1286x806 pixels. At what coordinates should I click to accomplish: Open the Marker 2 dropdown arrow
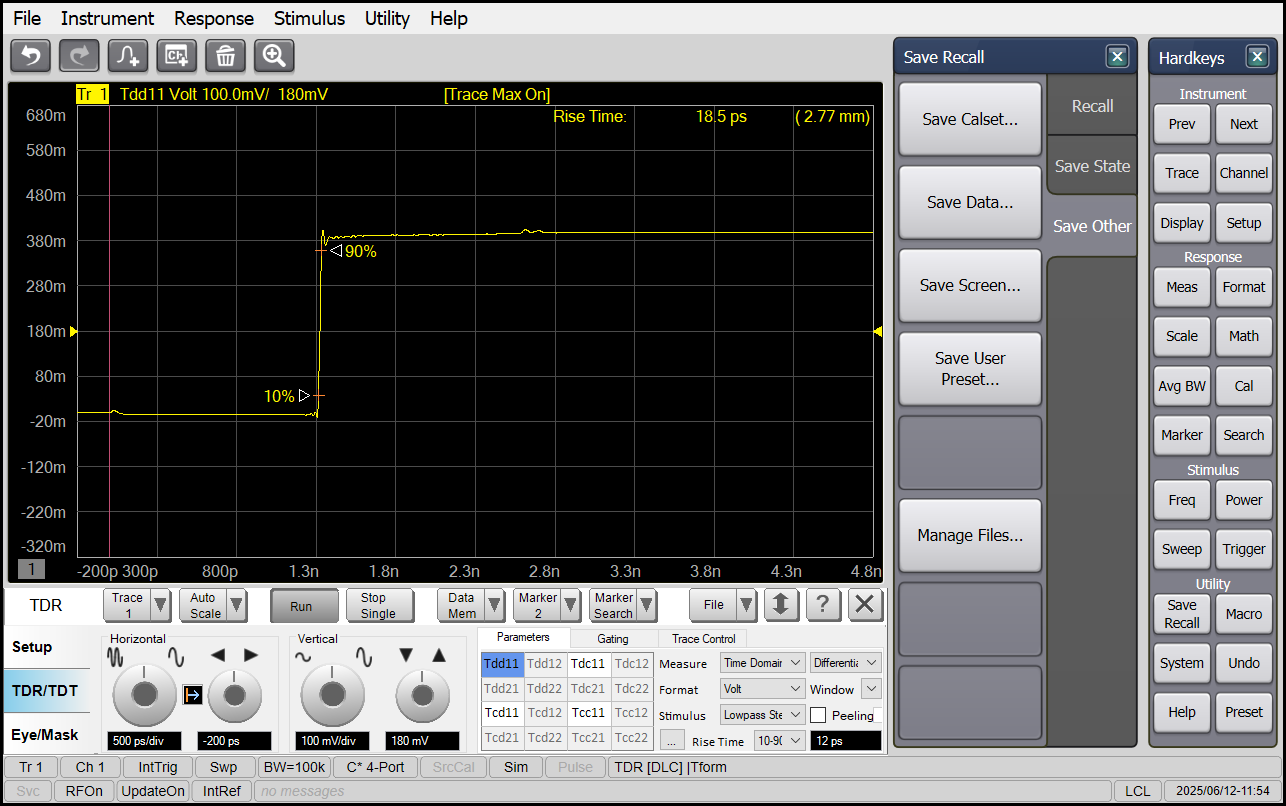pos(570,605)
